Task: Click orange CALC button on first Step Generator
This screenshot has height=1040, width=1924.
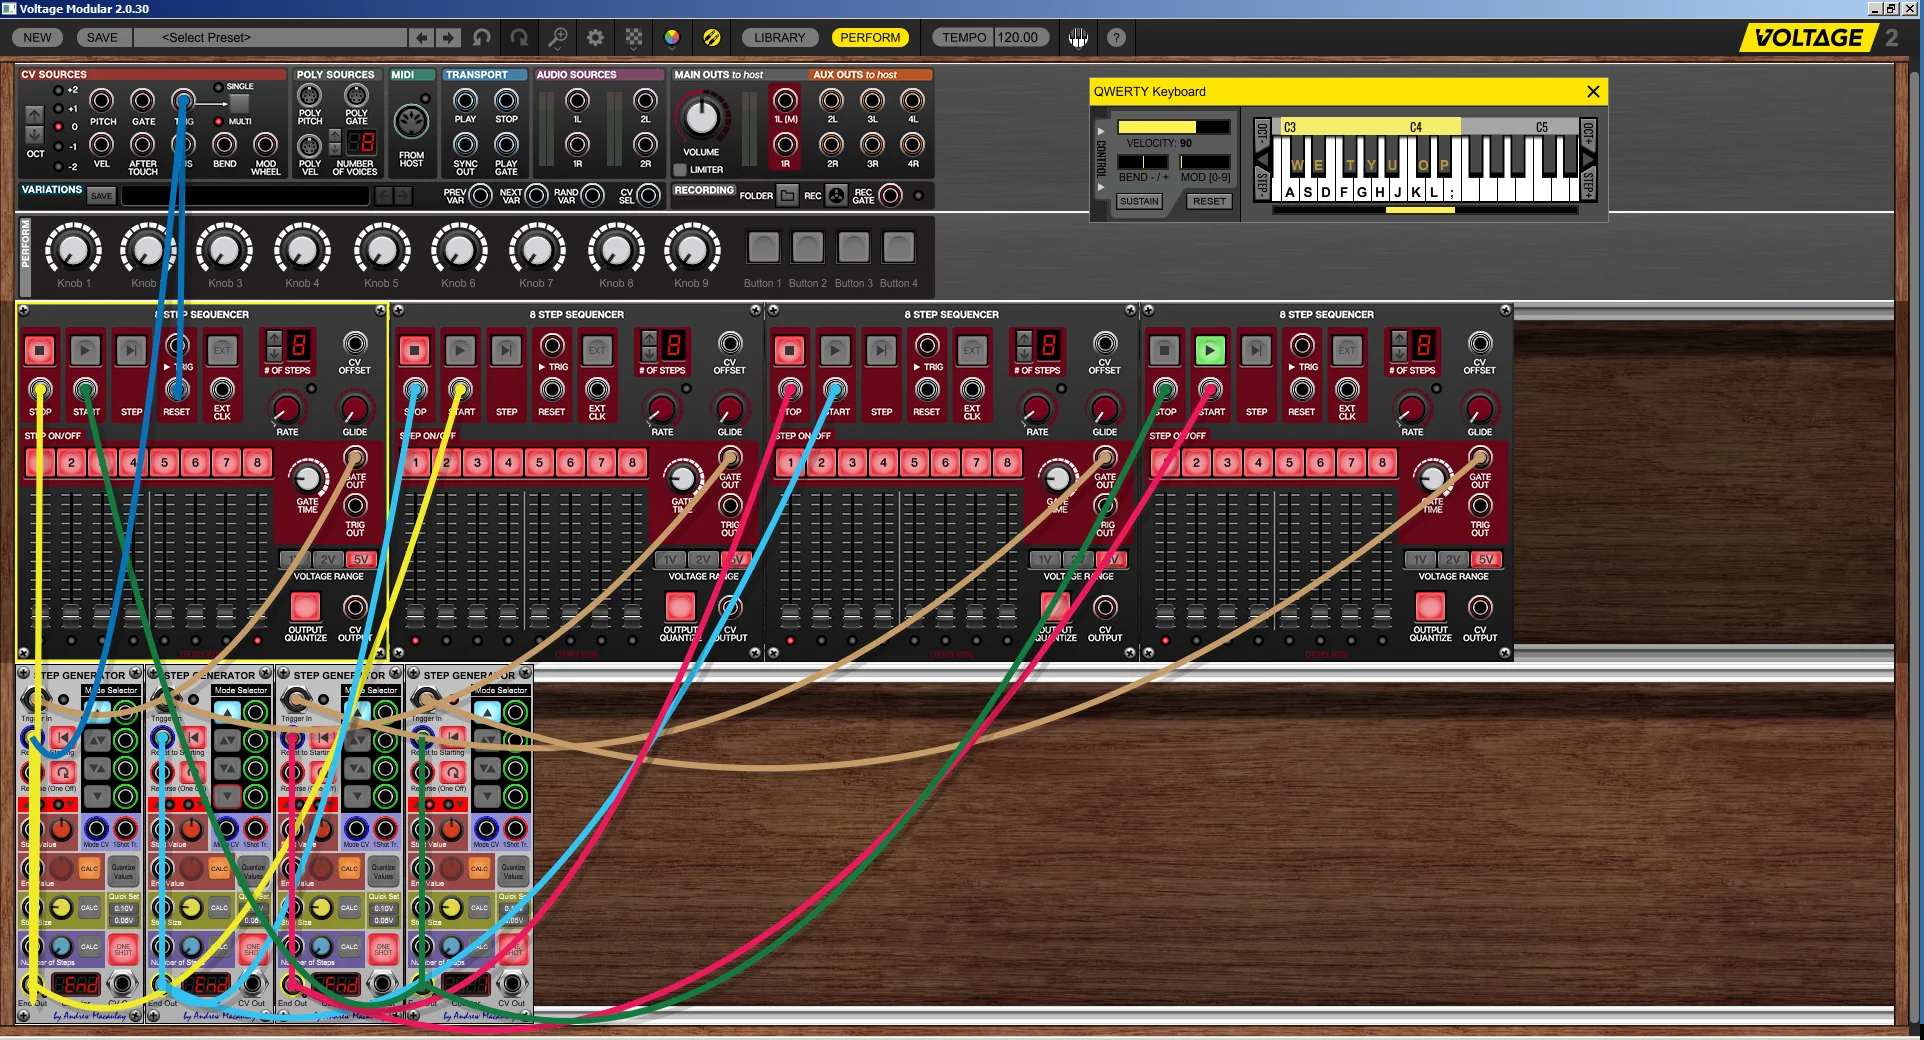Action: pos(89,868)
